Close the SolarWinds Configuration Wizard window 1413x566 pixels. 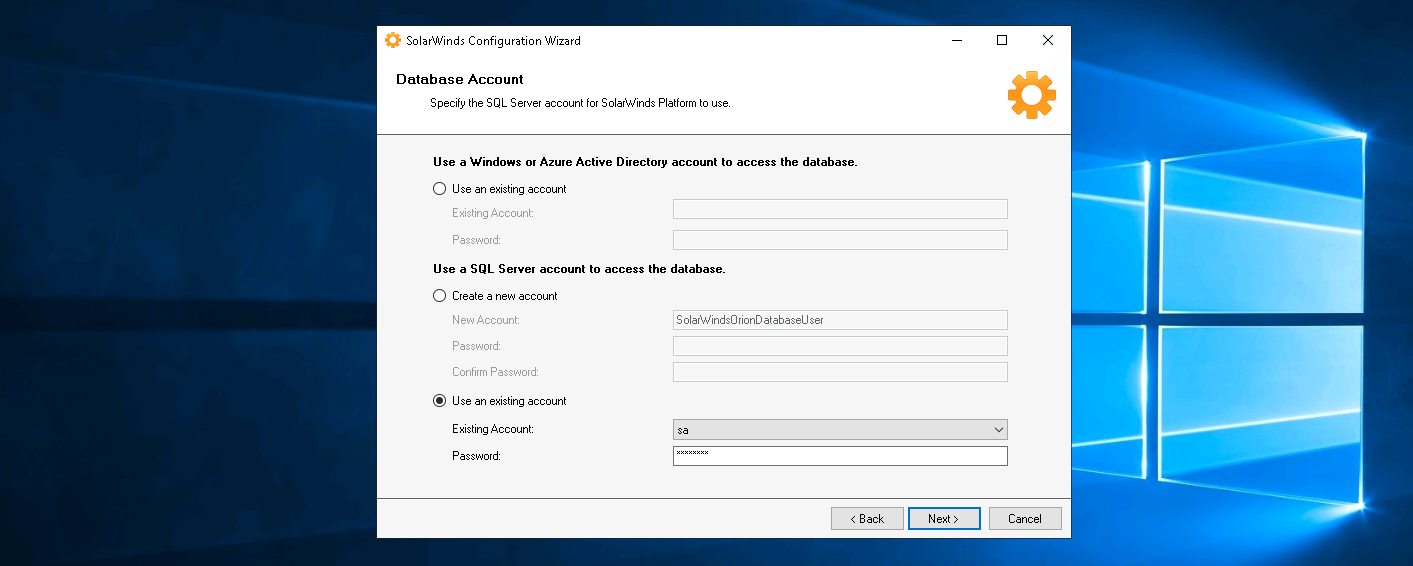tap(1047, 41)
